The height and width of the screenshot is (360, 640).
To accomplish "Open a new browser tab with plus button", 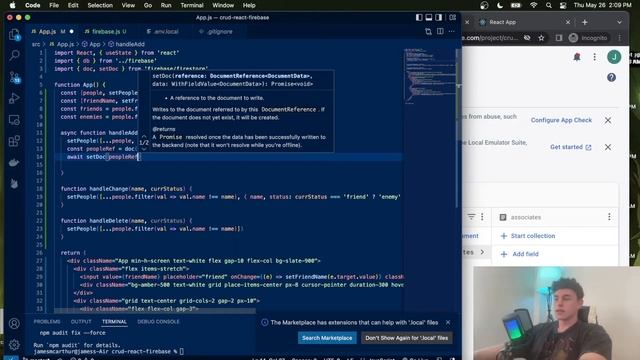I will coord(584,22).
